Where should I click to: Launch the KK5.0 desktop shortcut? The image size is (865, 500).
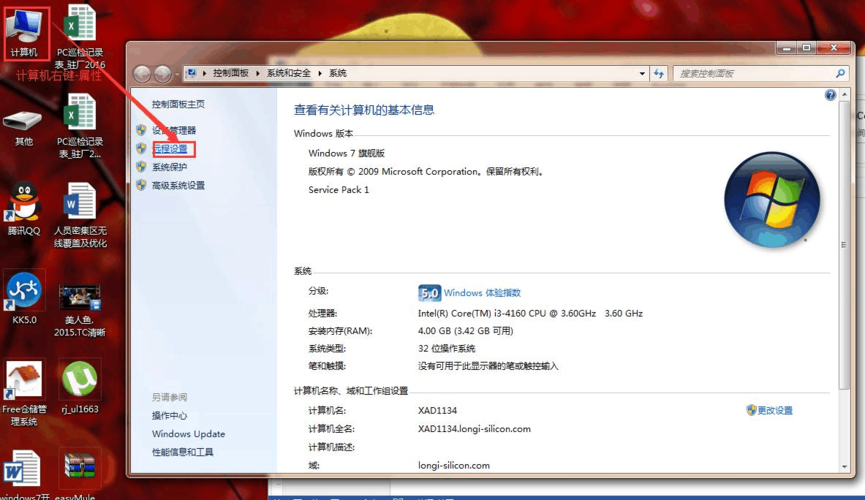24,294
